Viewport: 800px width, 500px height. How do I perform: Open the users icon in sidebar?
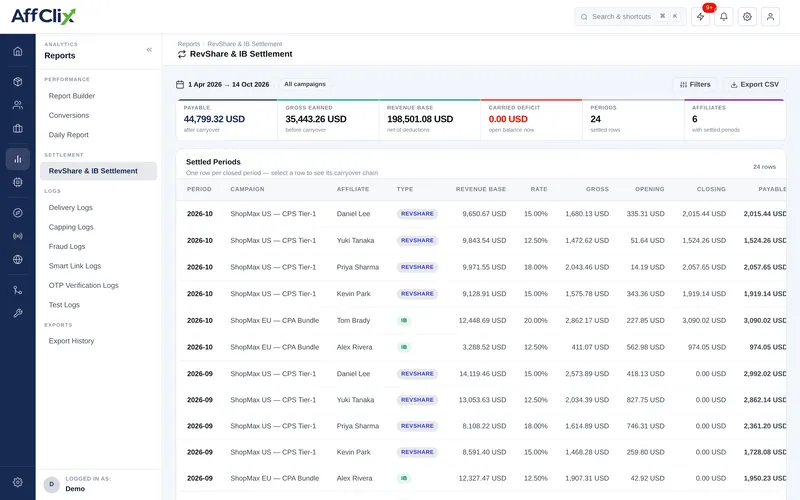click(18, 105)
